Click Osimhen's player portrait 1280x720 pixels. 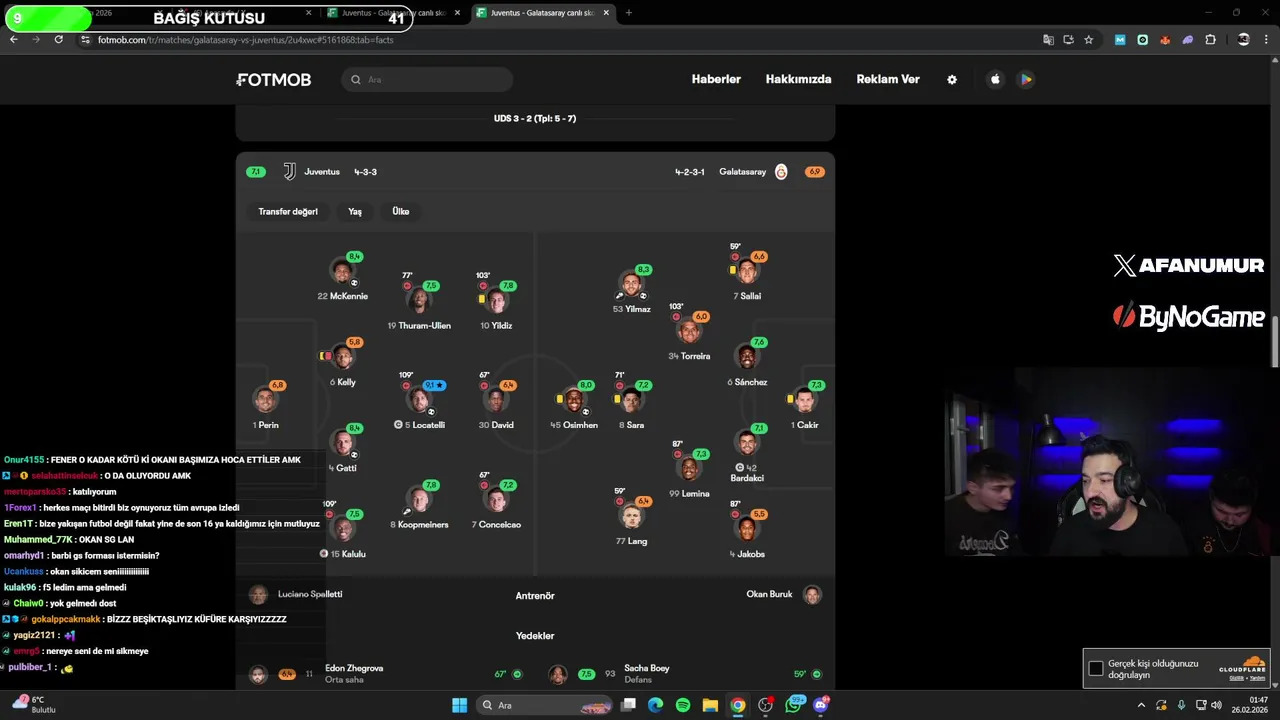[574, 401]
